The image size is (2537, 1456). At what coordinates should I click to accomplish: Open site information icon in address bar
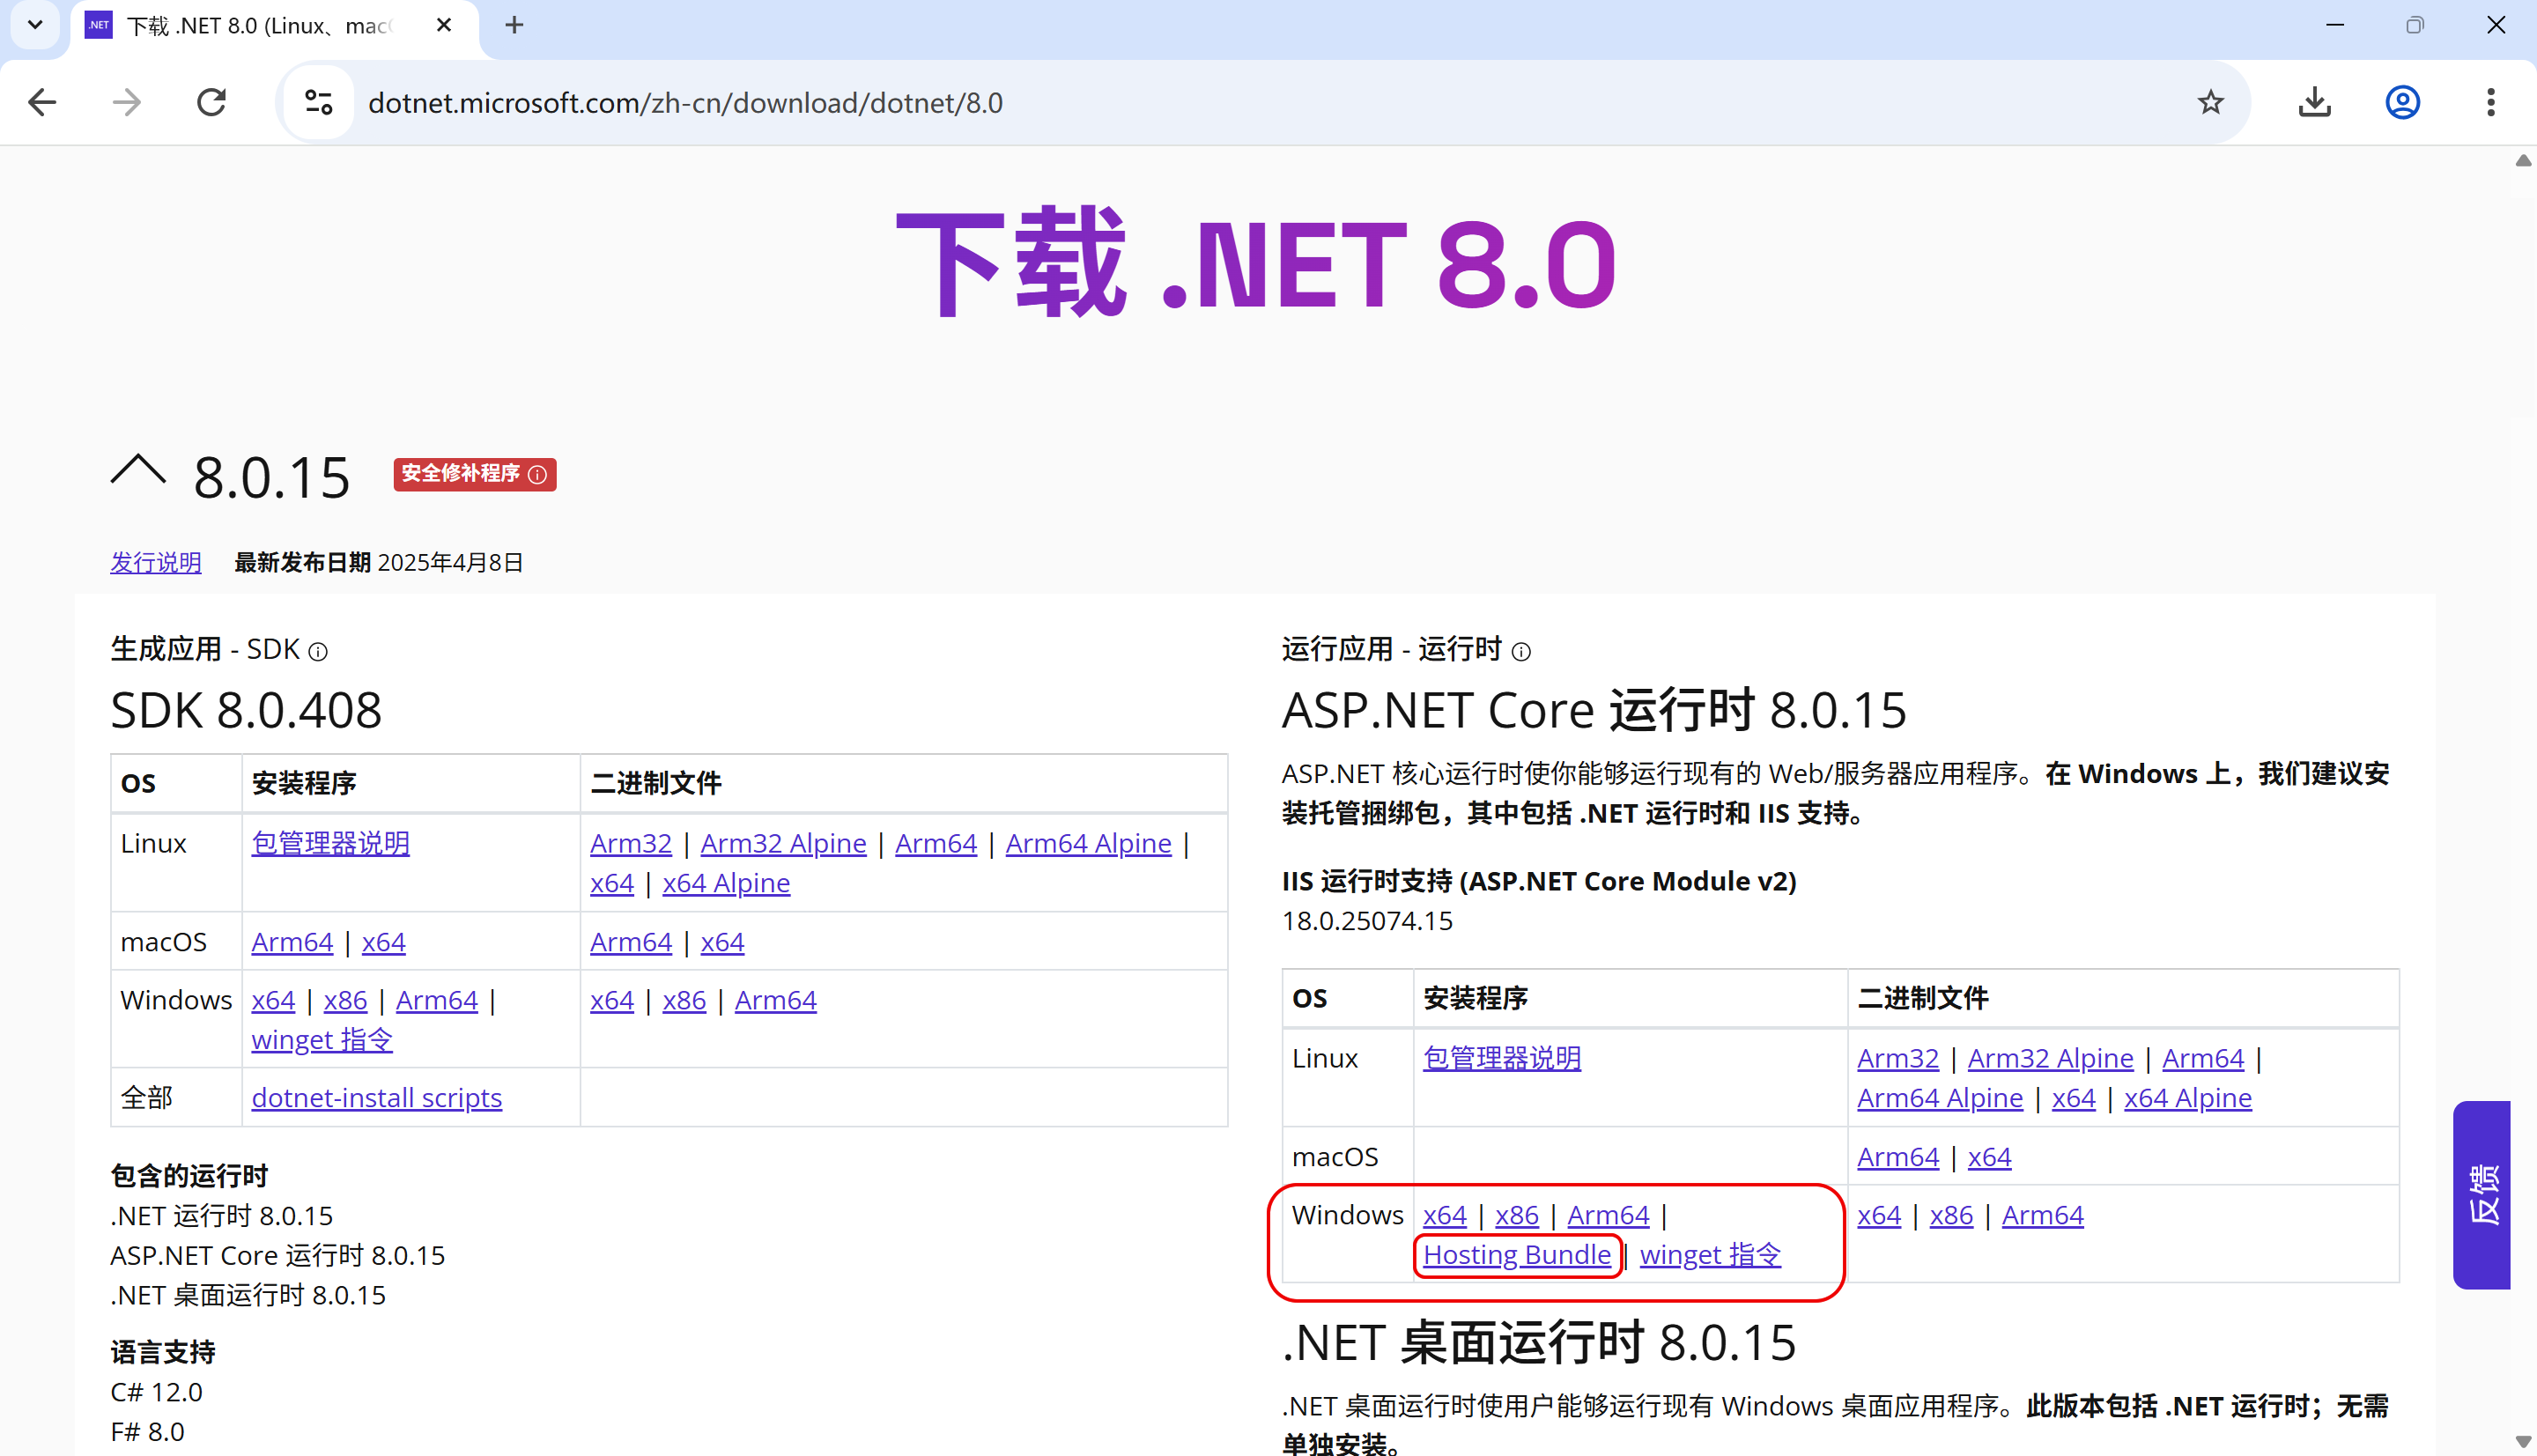click(x=319, y=102)
